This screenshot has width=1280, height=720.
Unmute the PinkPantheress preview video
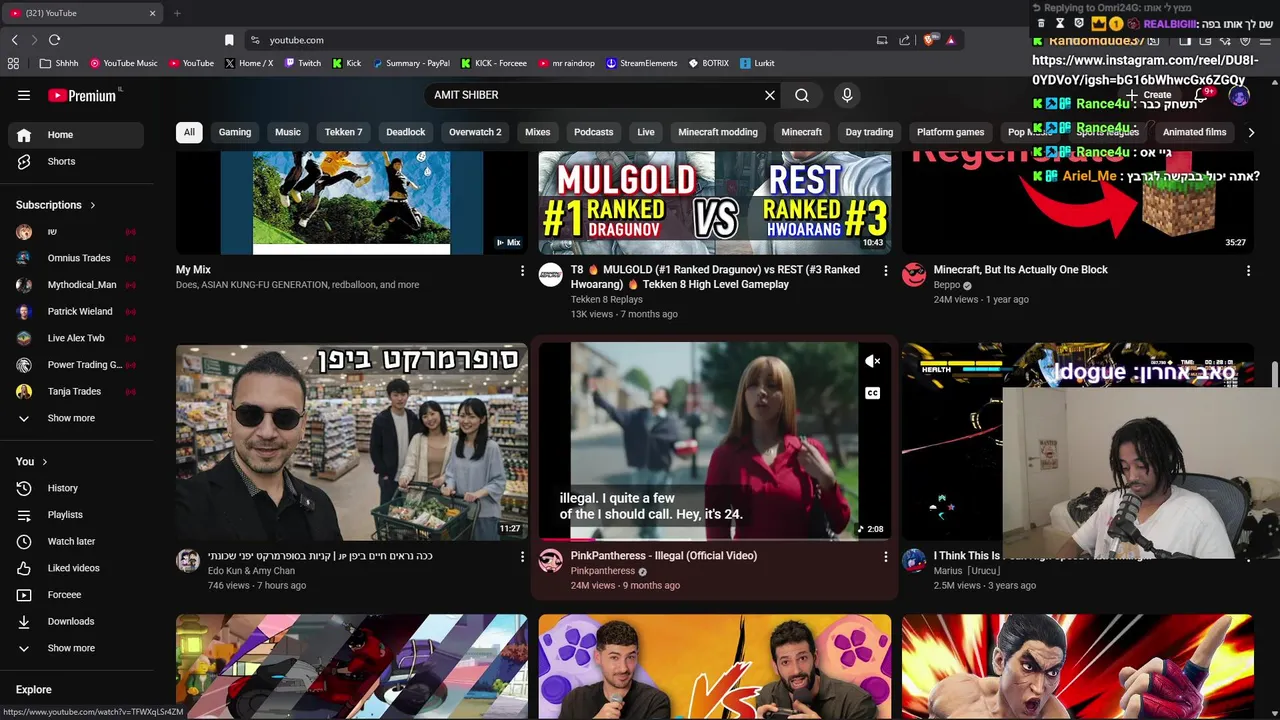(873, 361)
